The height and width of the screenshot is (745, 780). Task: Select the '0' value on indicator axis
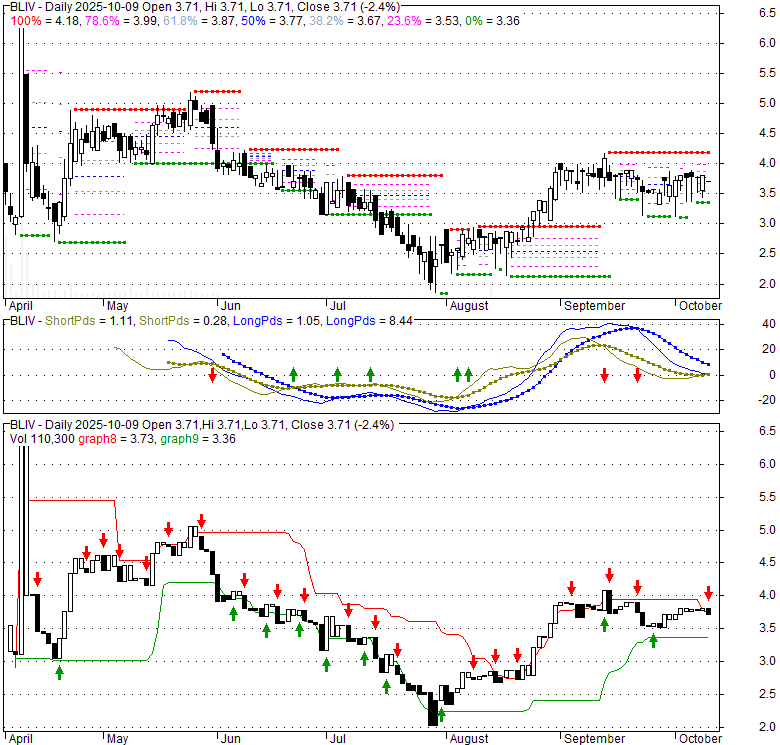click(x=773, y=374)
